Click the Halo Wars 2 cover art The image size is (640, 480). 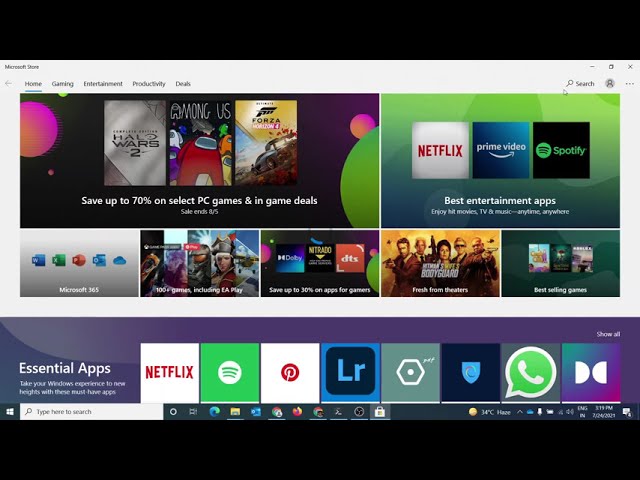(135, 143)
